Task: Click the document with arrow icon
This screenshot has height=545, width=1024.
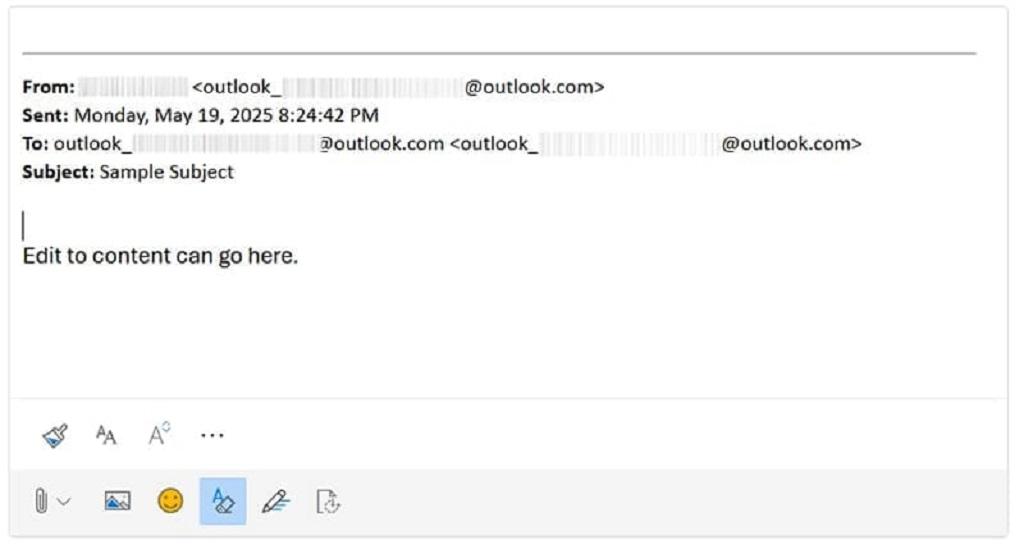Action: pos(328,501)
